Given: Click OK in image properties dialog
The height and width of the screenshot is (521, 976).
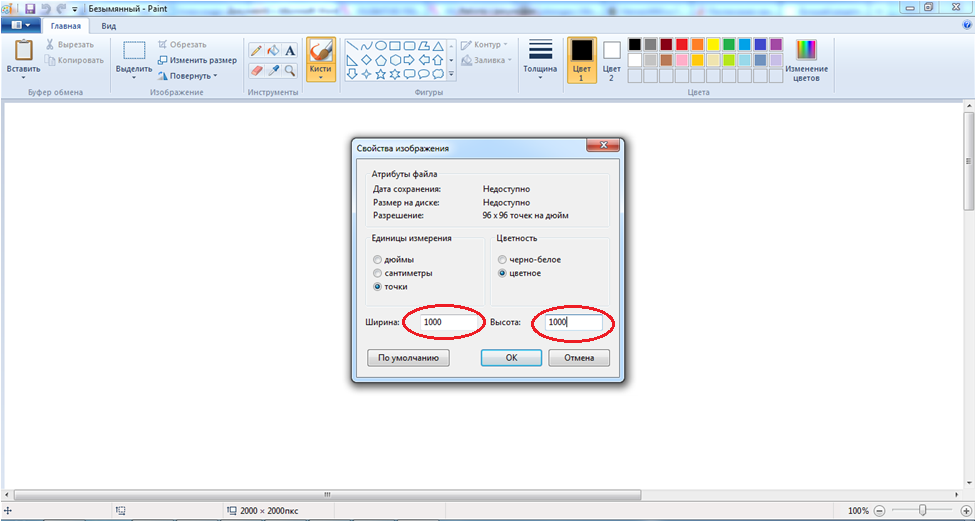Looking at the screenshot, I should click(x=511, y=358).
